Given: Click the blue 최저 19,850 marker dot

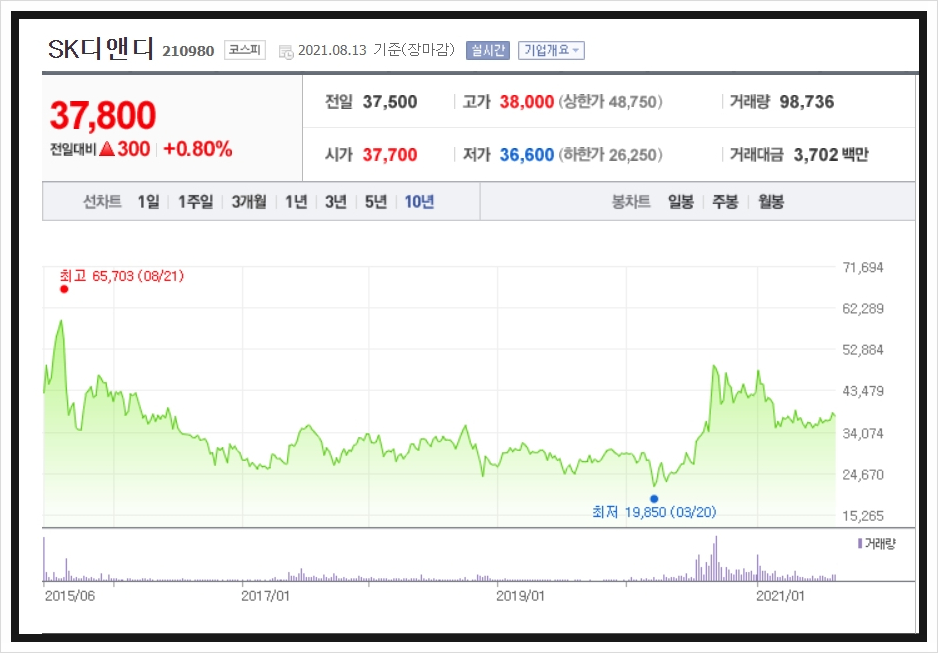Looking at the screenshot, I should pos(654,499).
